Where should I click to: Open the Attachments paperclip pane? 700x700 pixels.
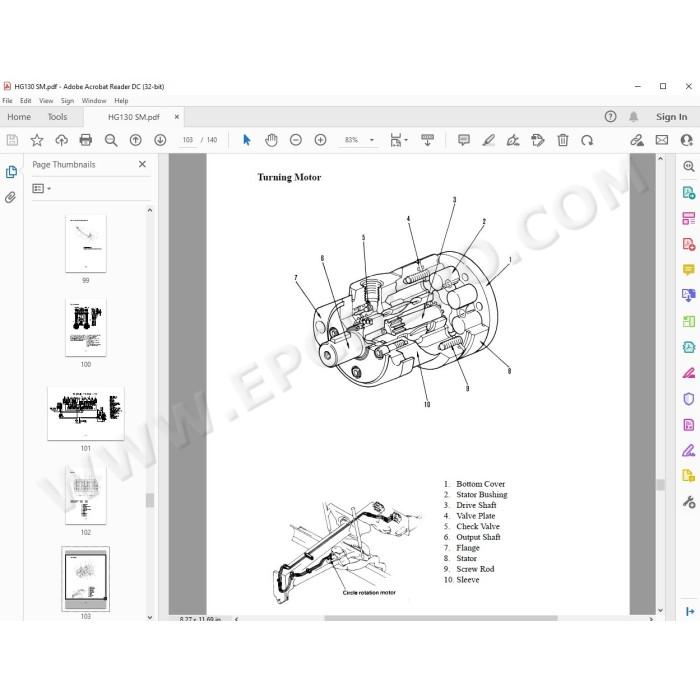pyautogui.click(x=11, y=197)
